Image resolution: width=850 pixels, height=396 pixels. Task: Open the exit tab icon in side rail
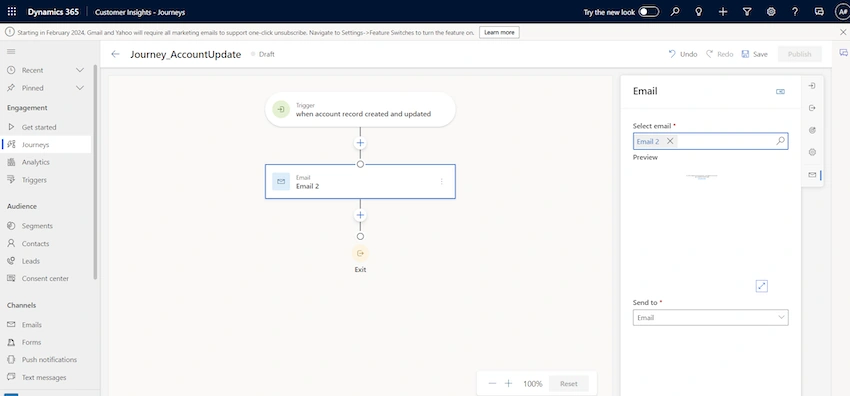click(812, 108)
